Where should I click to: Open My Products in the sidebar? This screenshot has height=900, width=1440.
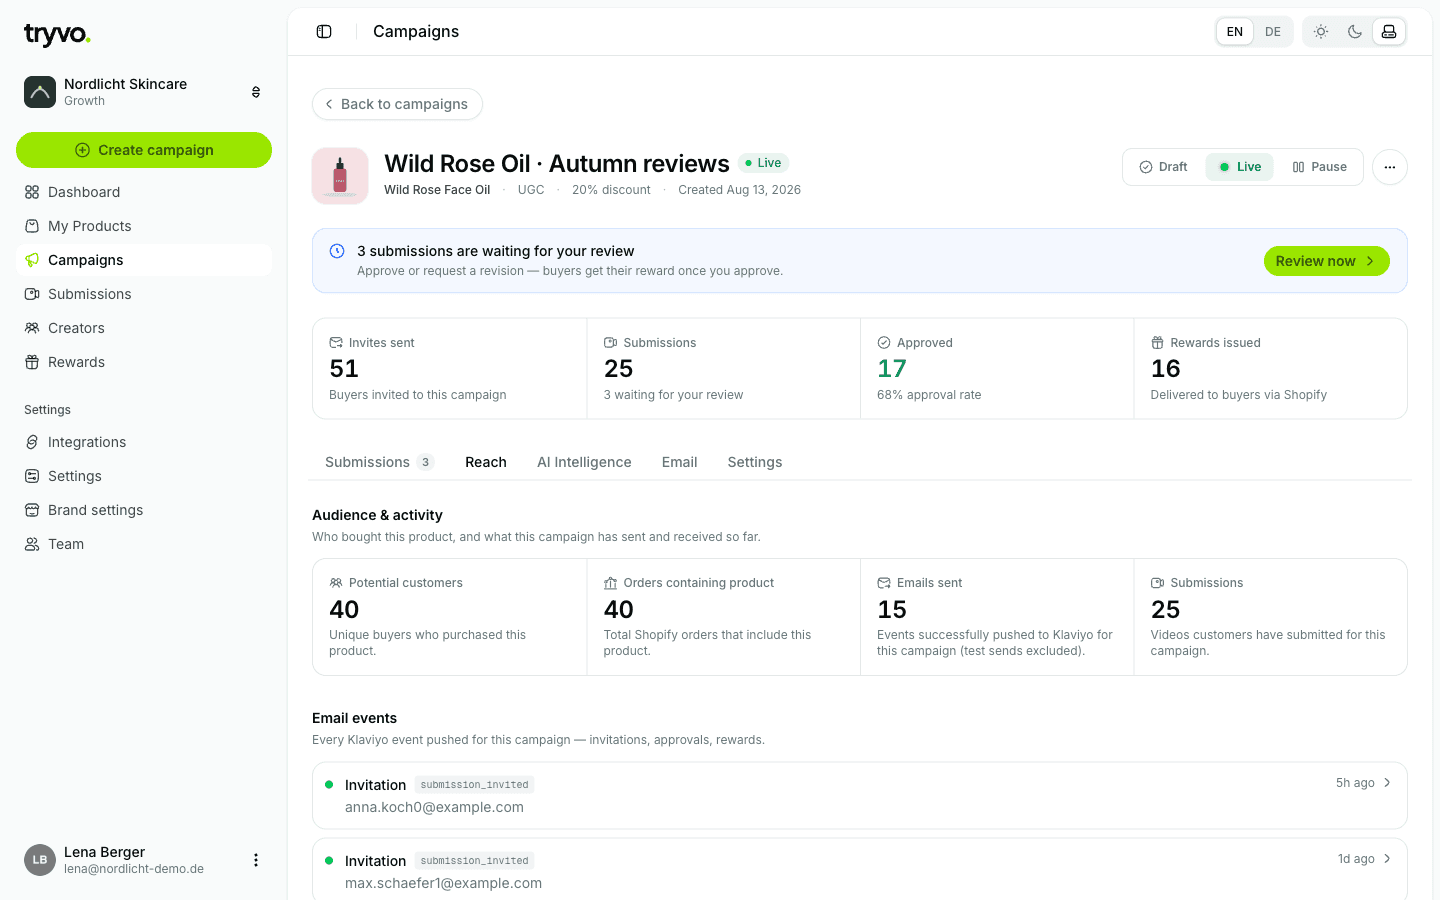click(x=144, y=226)
